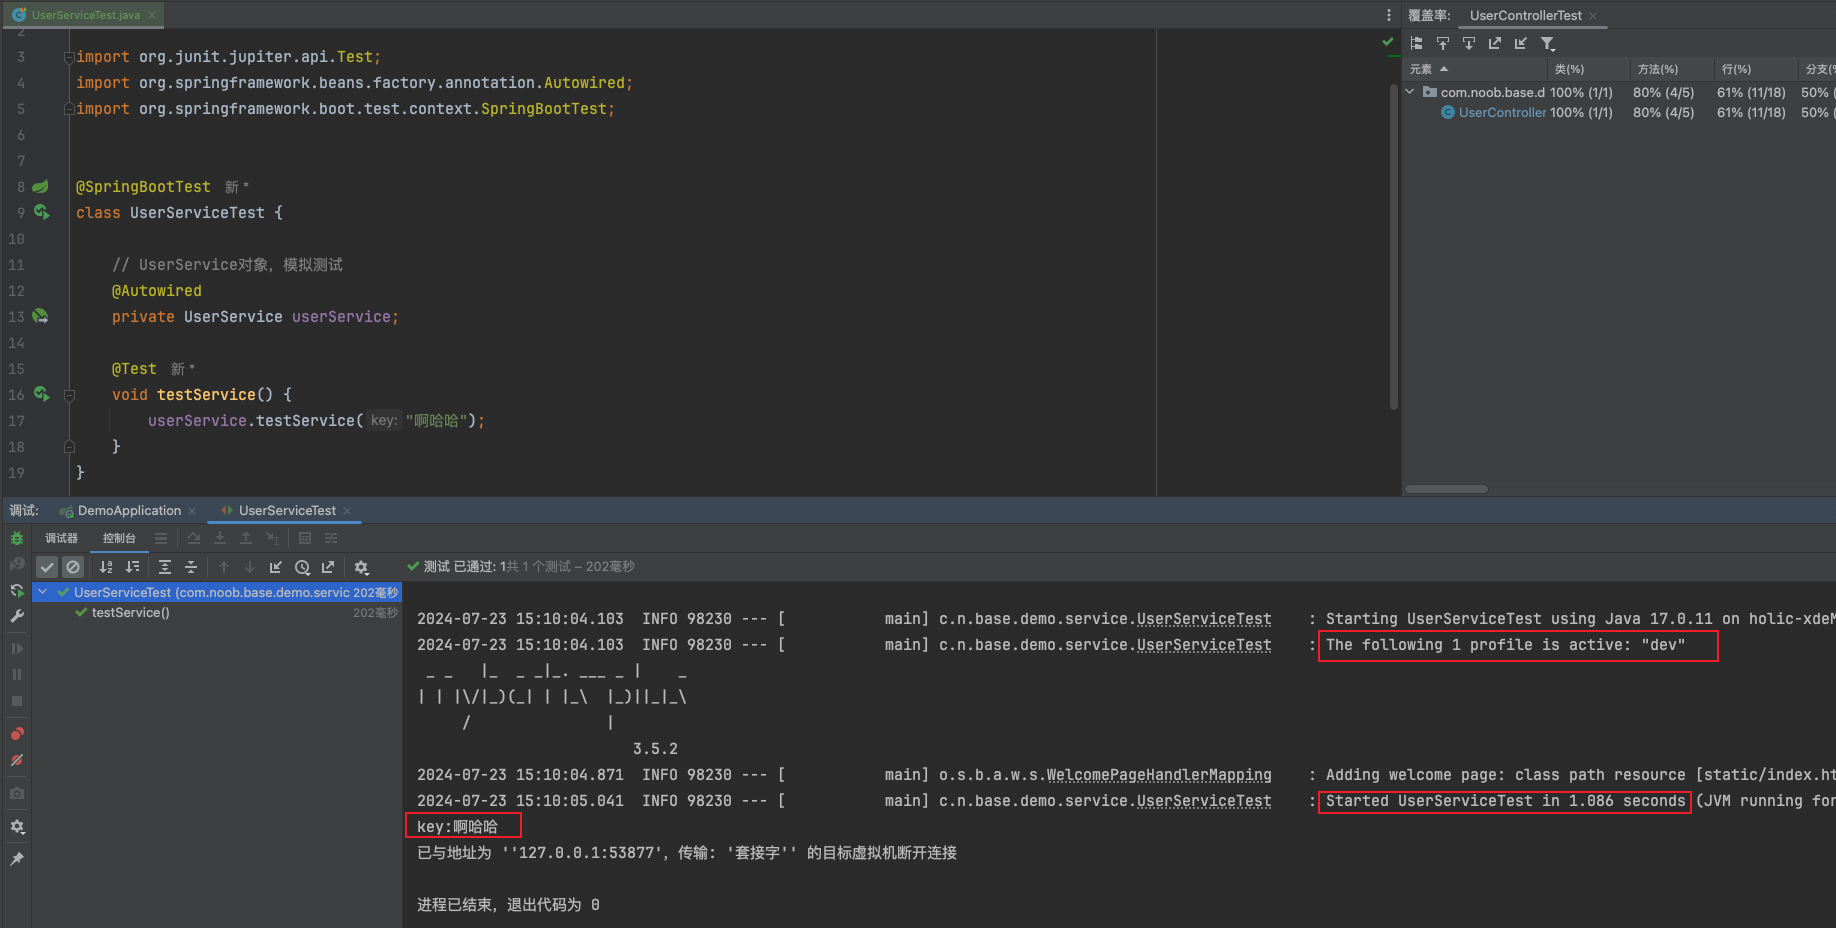The width and height of the screenshot is (1836, 928).
Task: Click Resume Program icon in debug sidebar
Action: click(x=17, y=648)
